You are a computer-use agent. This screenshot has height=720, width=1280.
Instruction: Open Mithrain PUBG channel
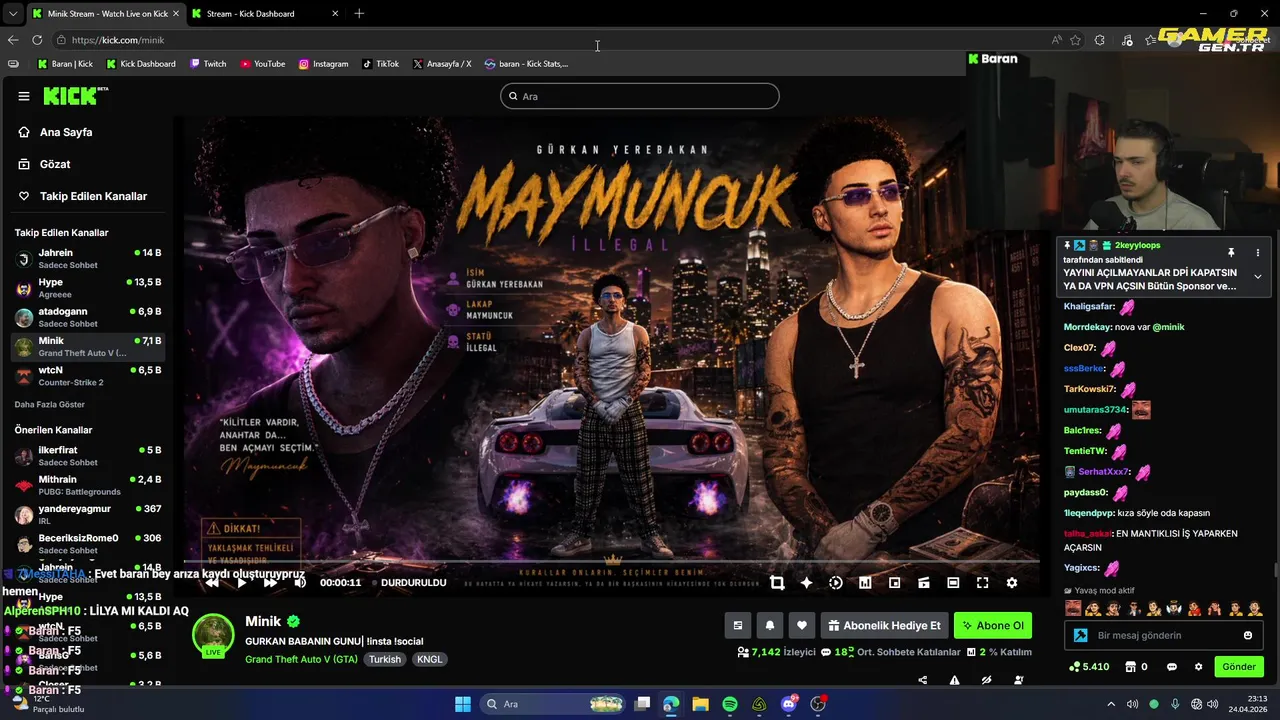click(88, 485)
